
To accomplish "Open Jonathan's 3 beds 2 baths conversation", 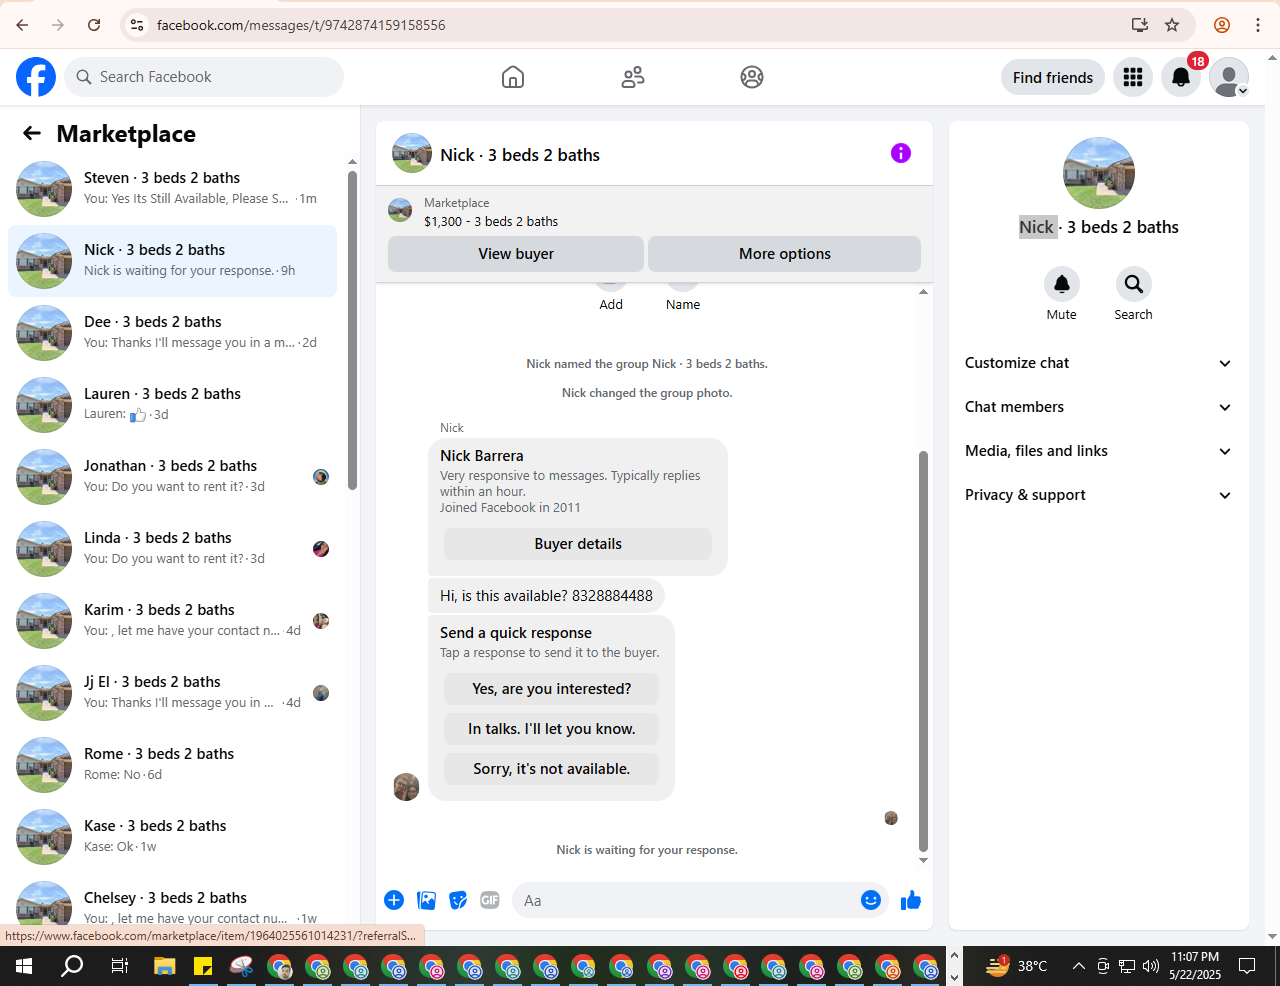I will coord(172,477).
